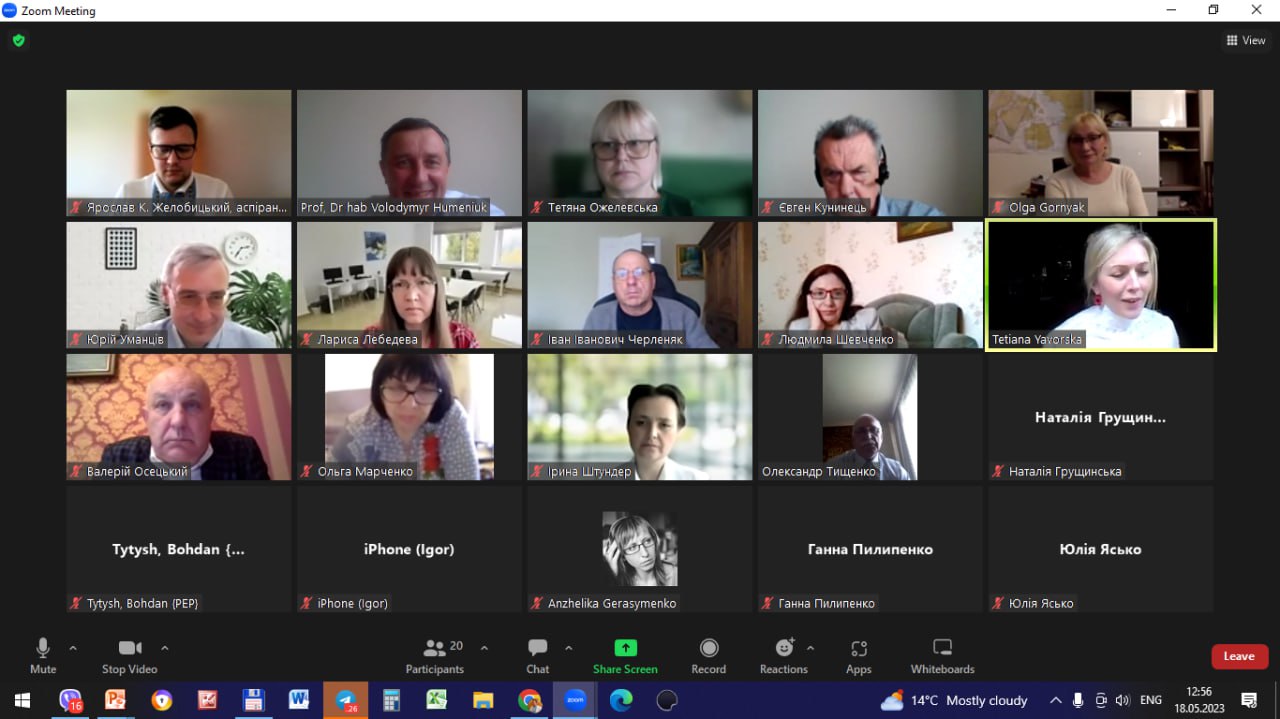Screen dimensions: 1280x719
Task: Expand the Chat options chevron
Action: coord(569,648)
